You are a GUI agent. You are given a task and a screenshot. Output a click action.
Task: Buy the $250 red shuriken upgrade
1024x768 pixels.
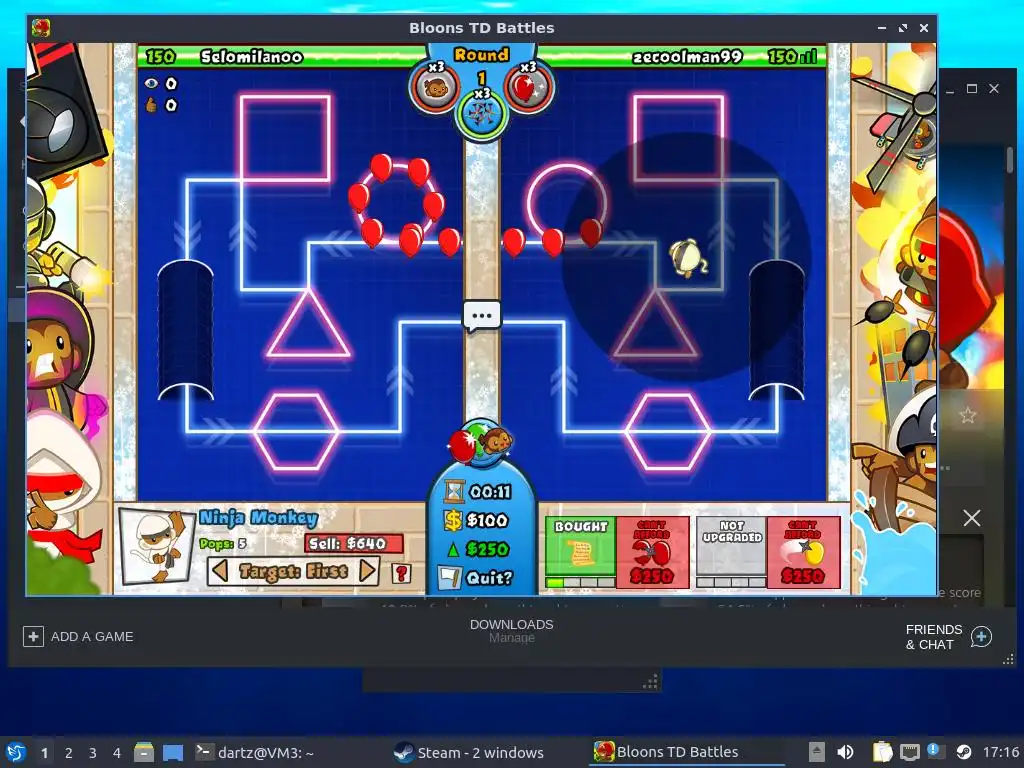tap(652, 552)
